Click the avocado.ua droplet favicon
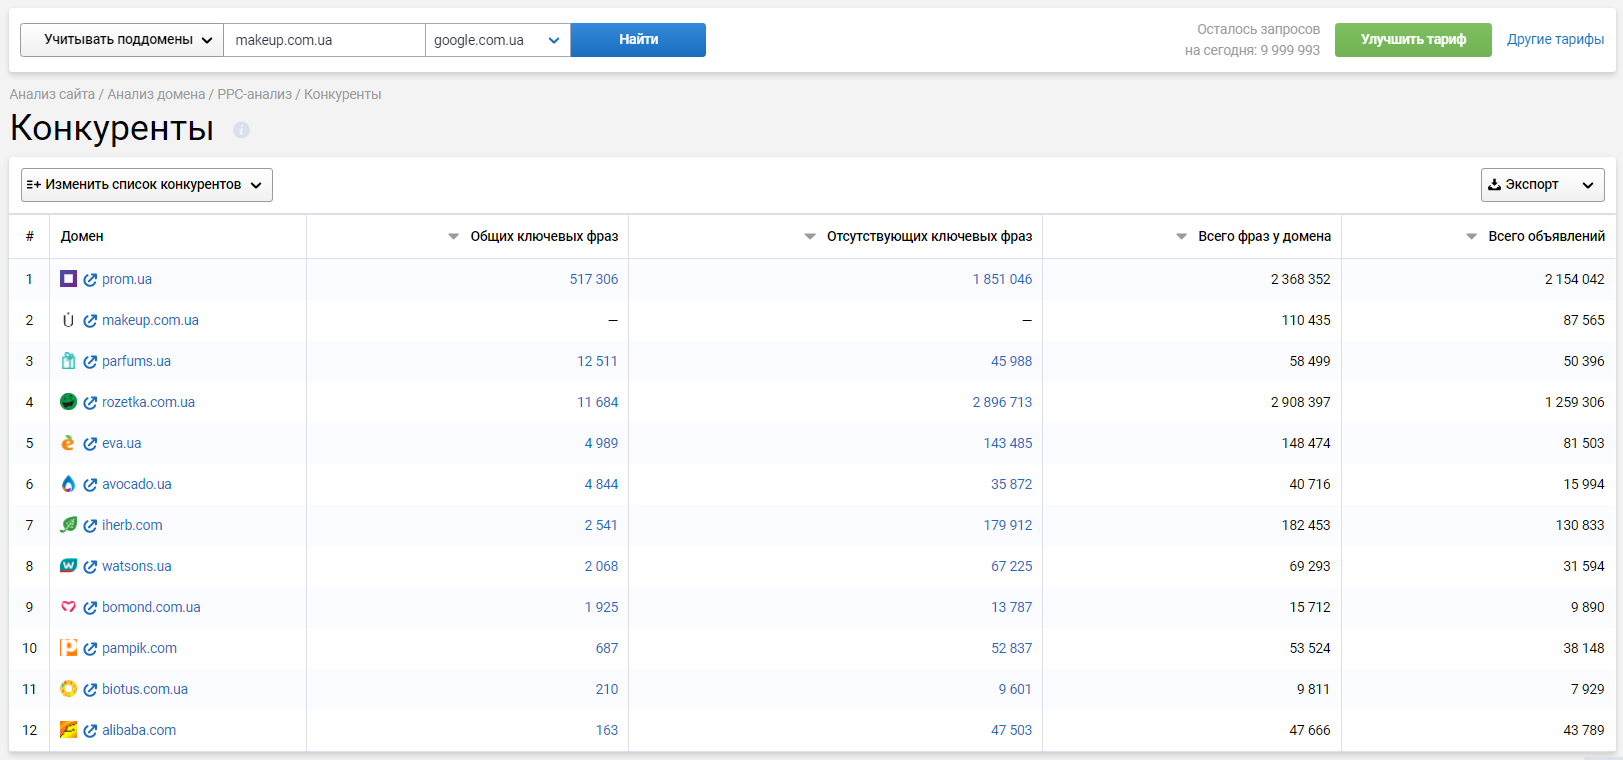This screenshot has height=760, width=1623. (x=68, y=483)
